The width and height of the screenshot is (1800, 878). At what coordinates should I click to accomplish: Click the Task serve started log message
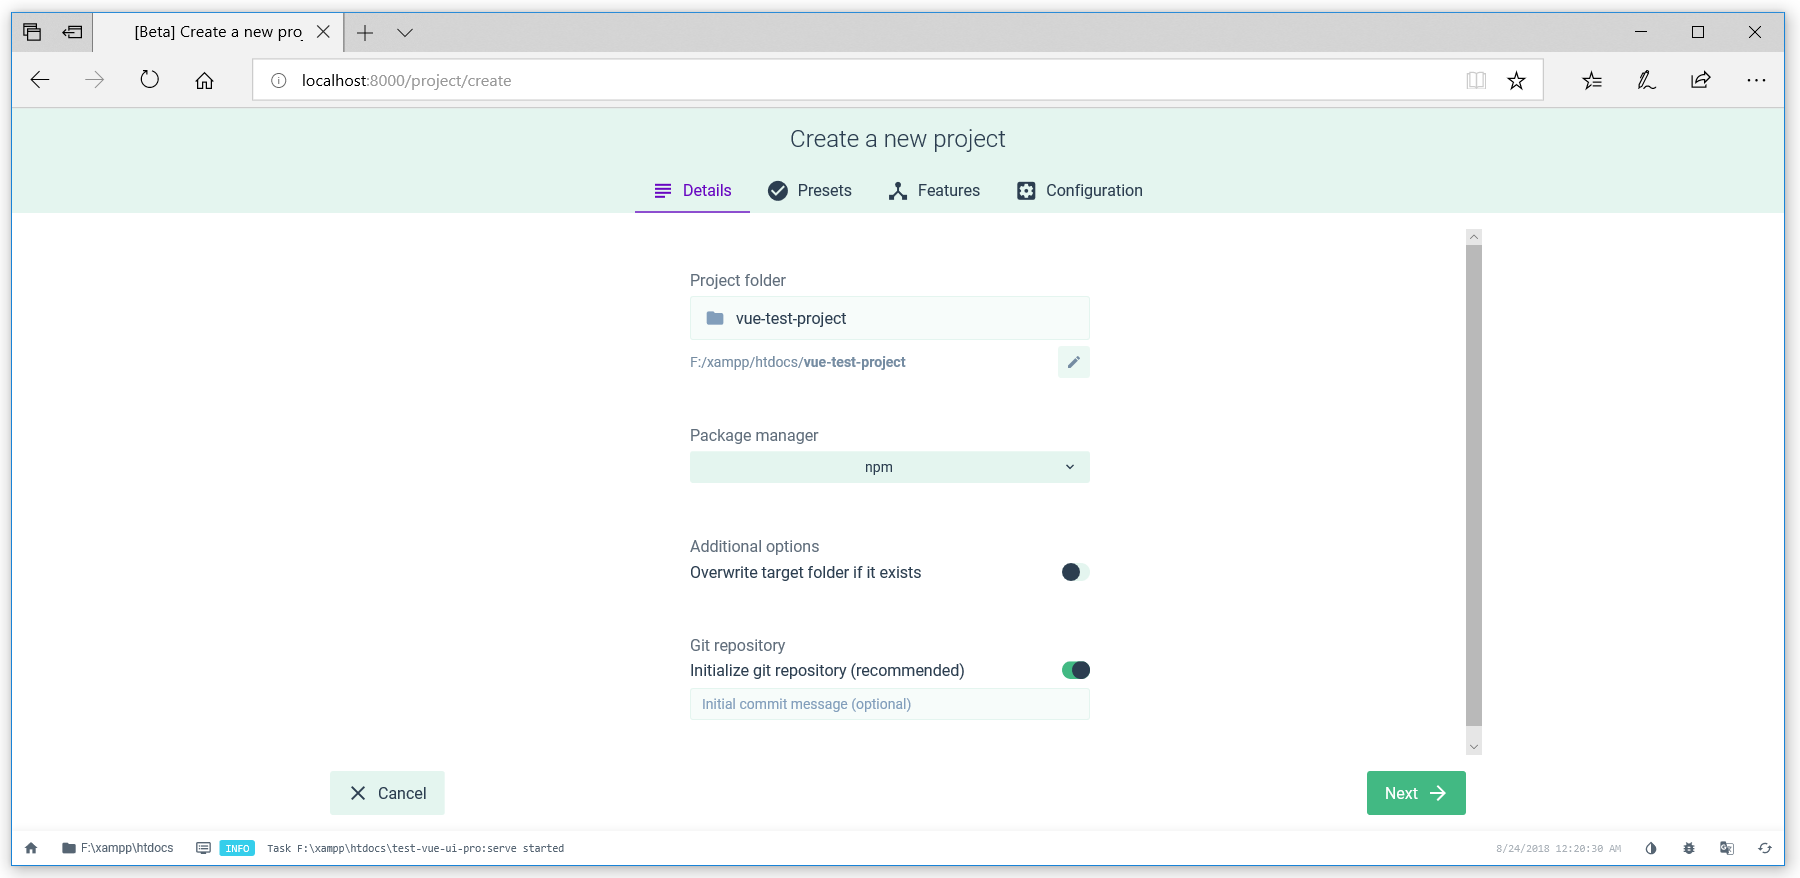click(x=415, y=848)
